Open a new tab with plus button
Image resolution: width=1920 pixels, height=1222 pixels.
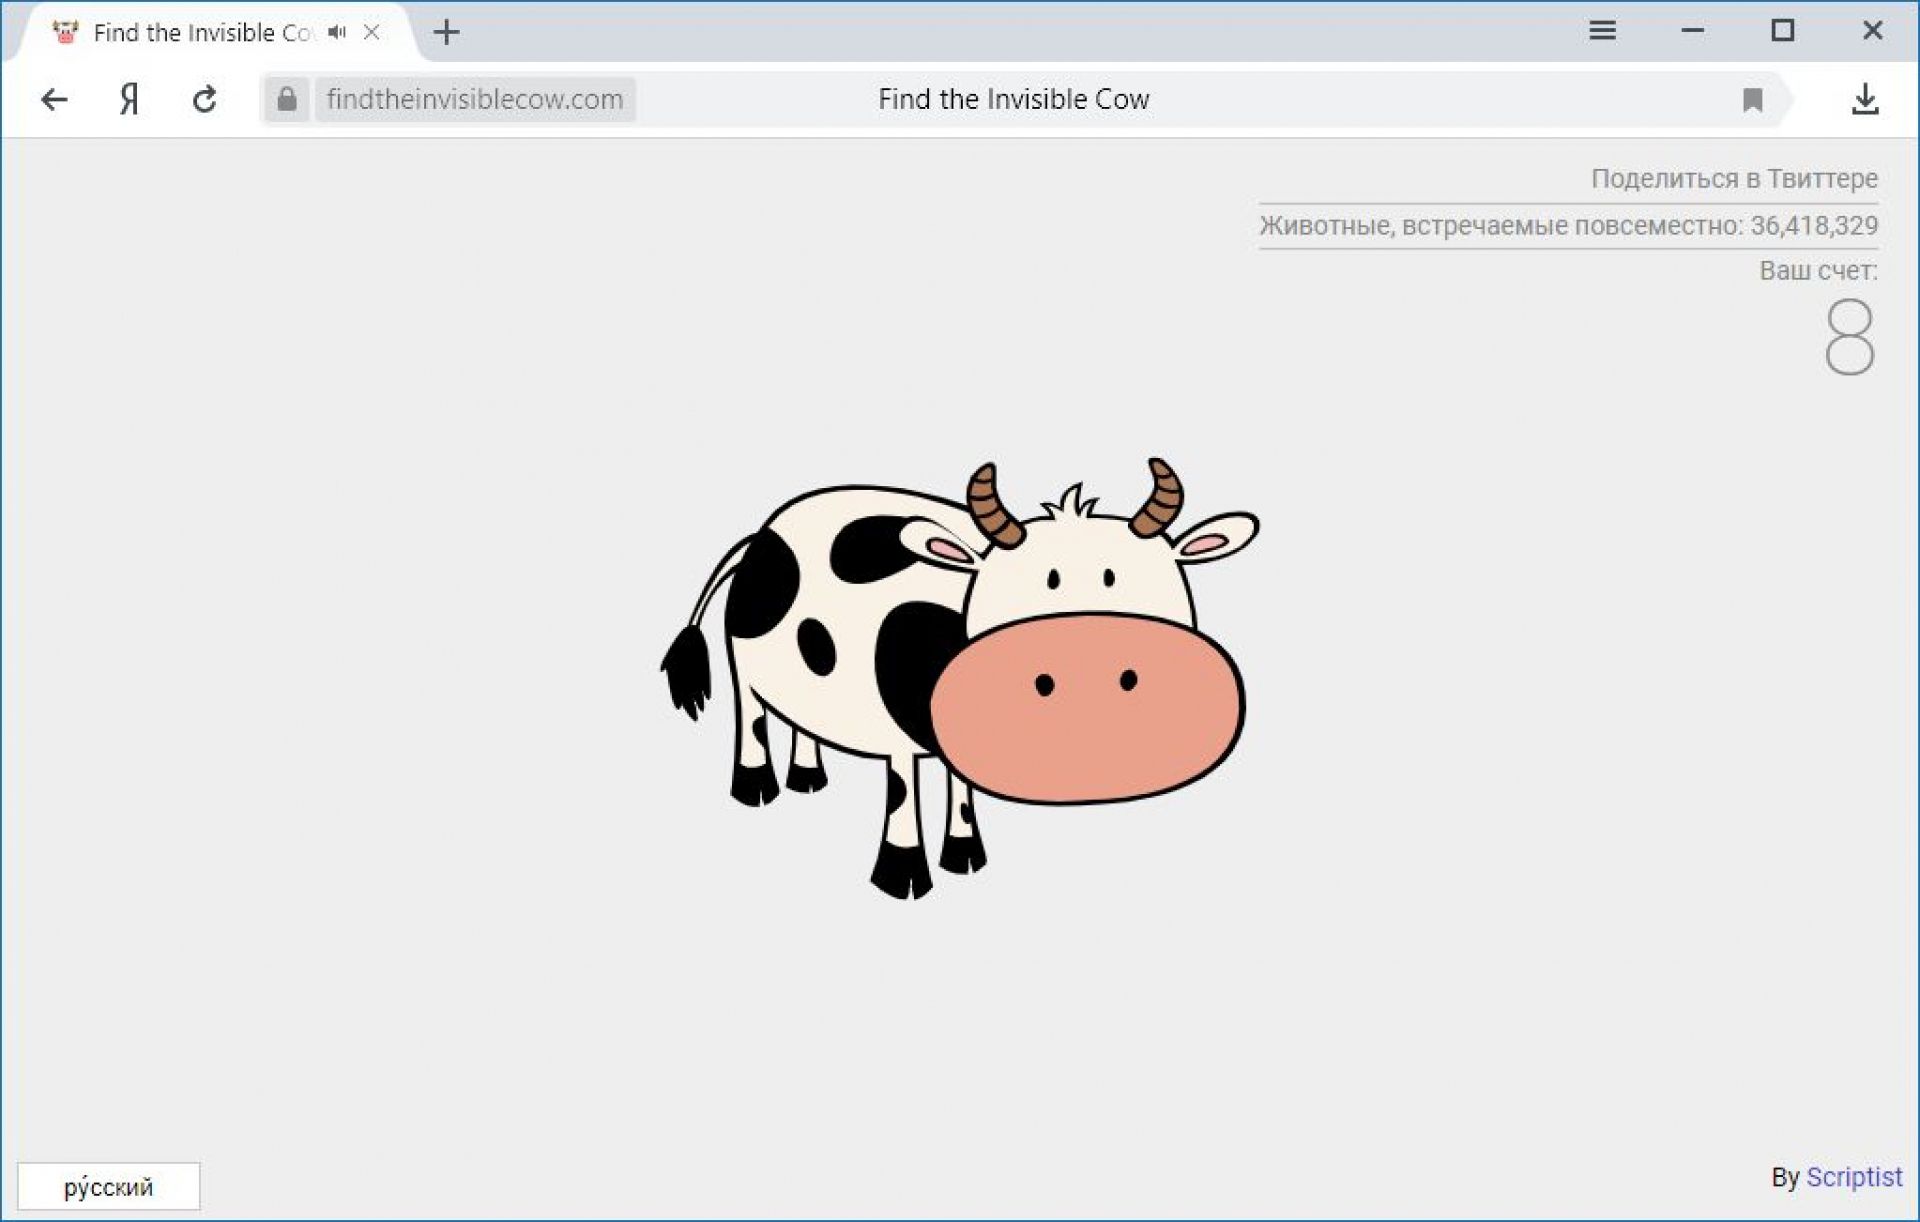(x=446, y=32)
